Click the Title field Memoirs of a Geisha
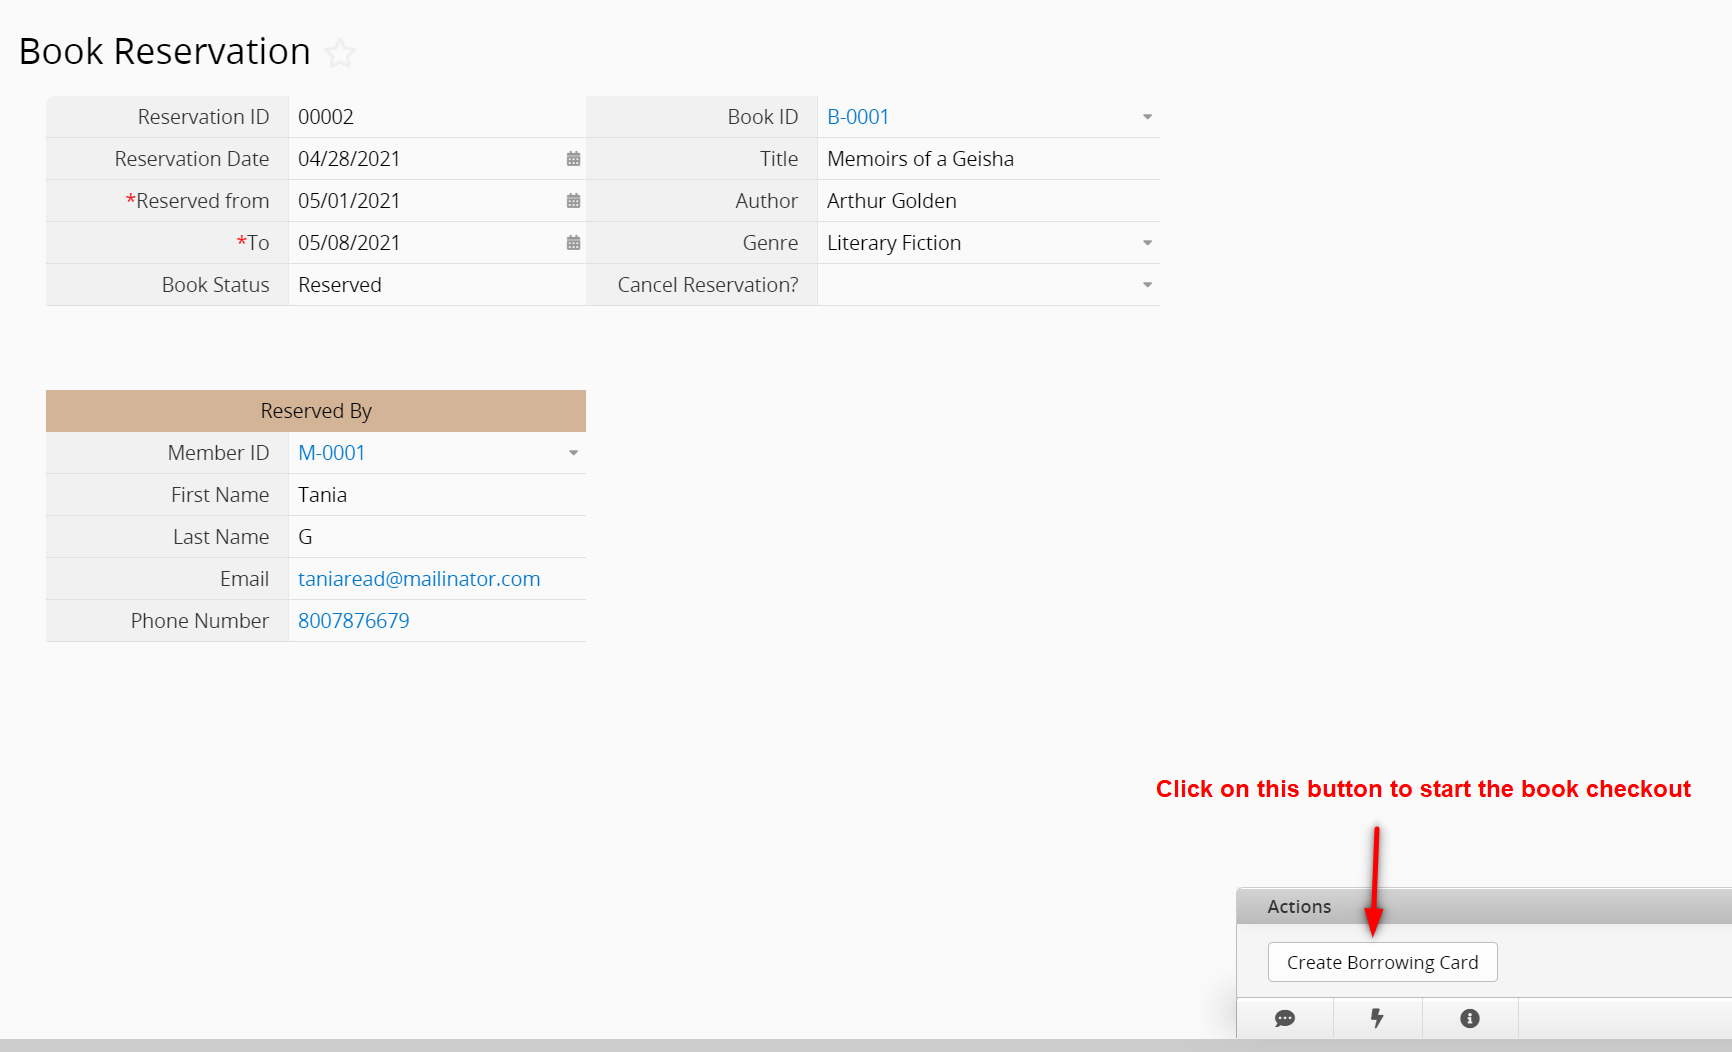This screenshot has height=1052, width=1732. (988, 159)
